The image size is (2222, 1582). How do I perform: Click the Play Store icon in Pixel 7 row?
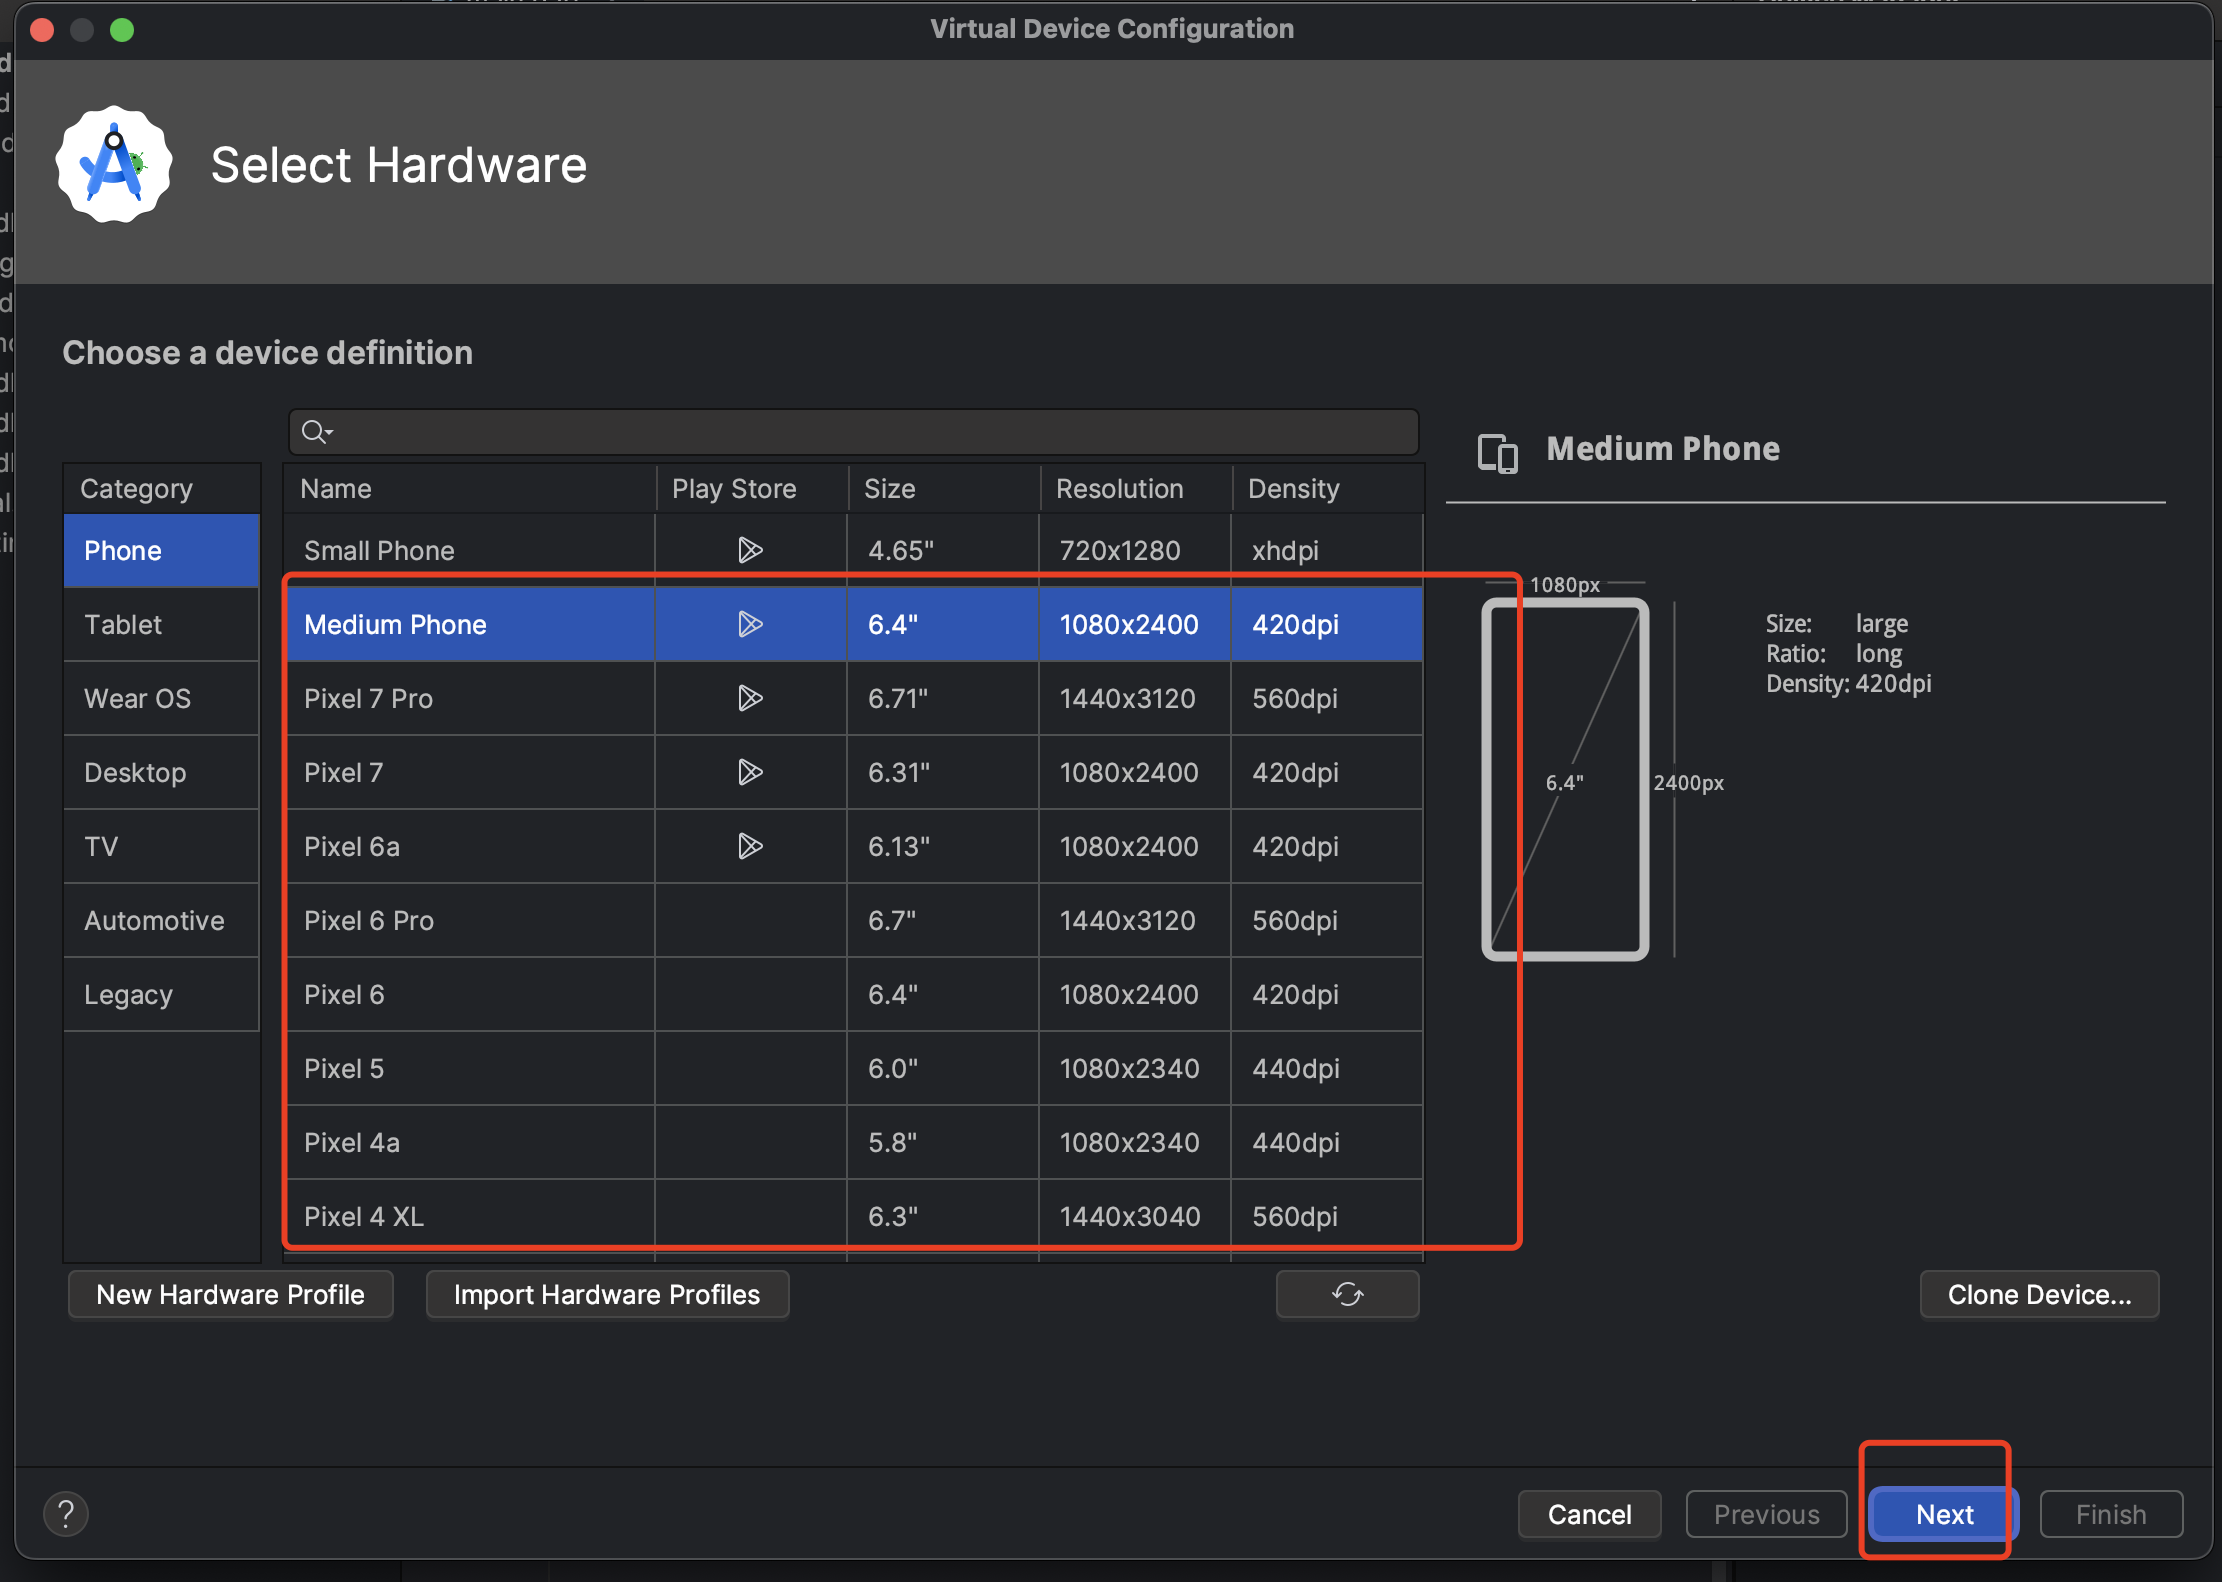750,772
